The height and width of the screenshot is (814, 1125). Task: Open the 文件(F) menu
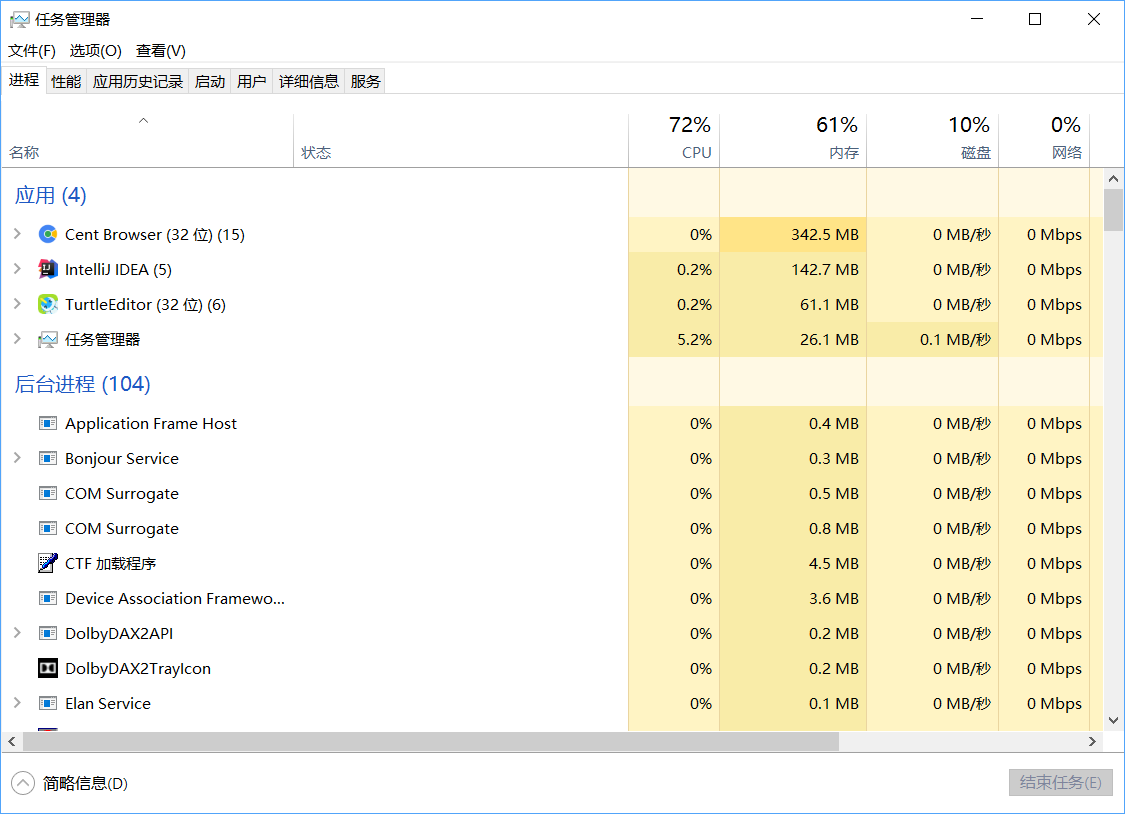coord(32,51)
